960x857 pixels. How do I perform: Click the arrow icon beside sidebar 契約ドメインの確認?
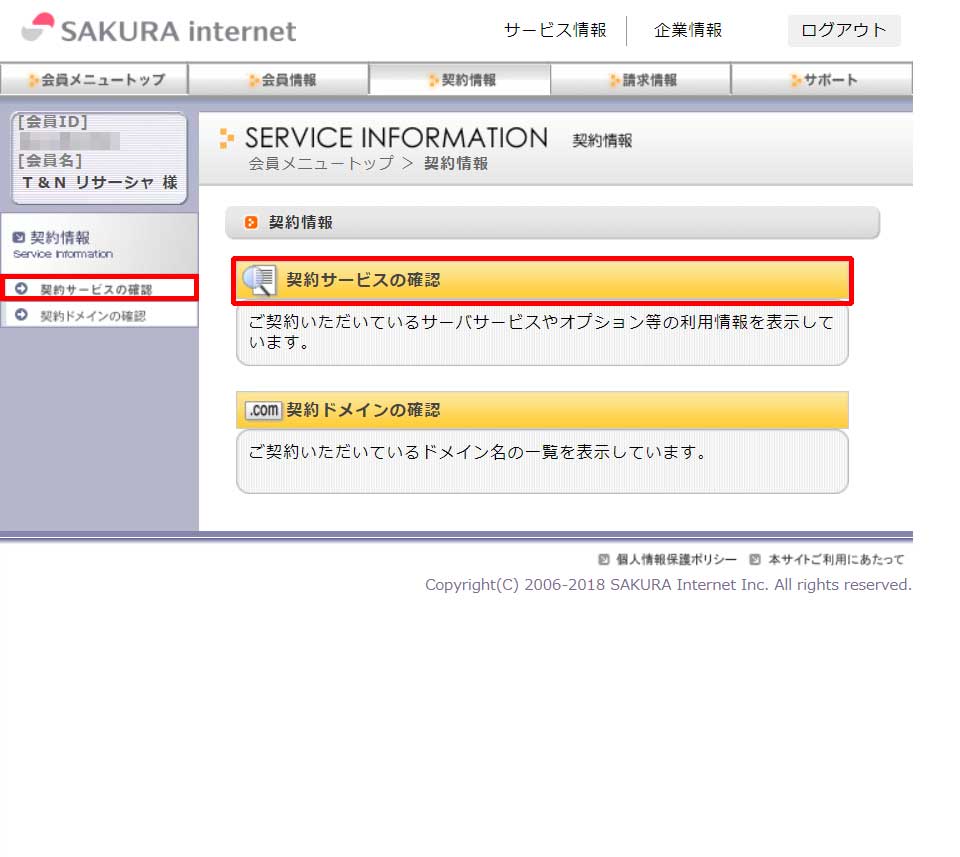(21, 315)
